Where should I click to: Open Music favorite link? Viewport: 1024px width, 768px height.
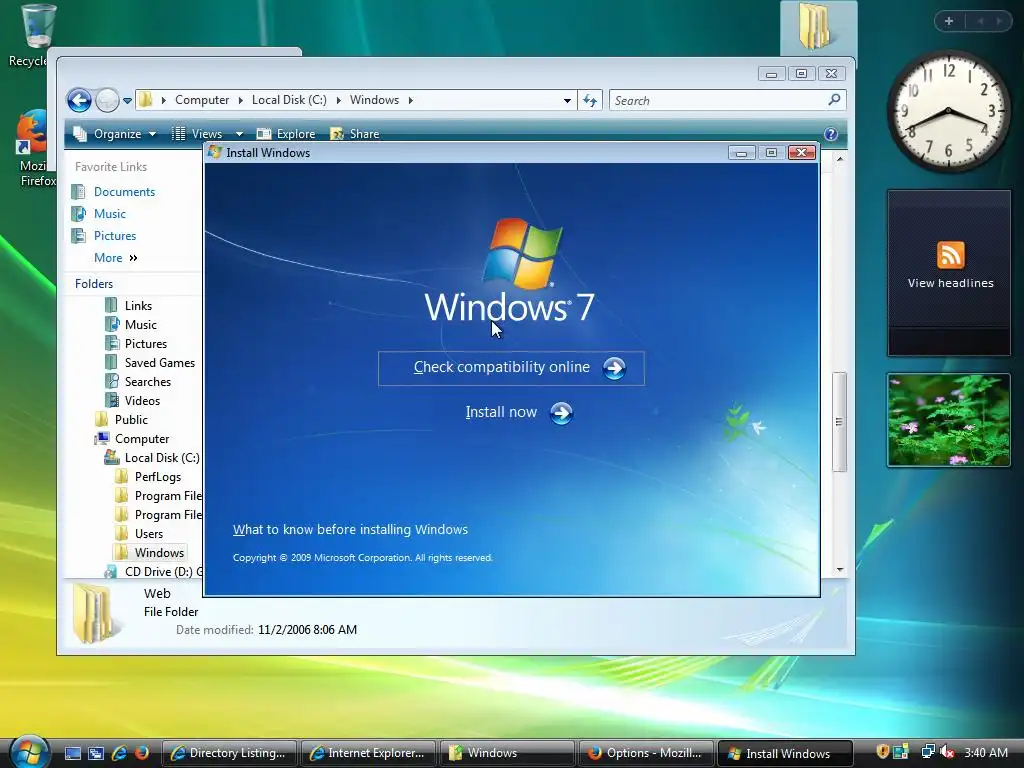coord(110,214)
